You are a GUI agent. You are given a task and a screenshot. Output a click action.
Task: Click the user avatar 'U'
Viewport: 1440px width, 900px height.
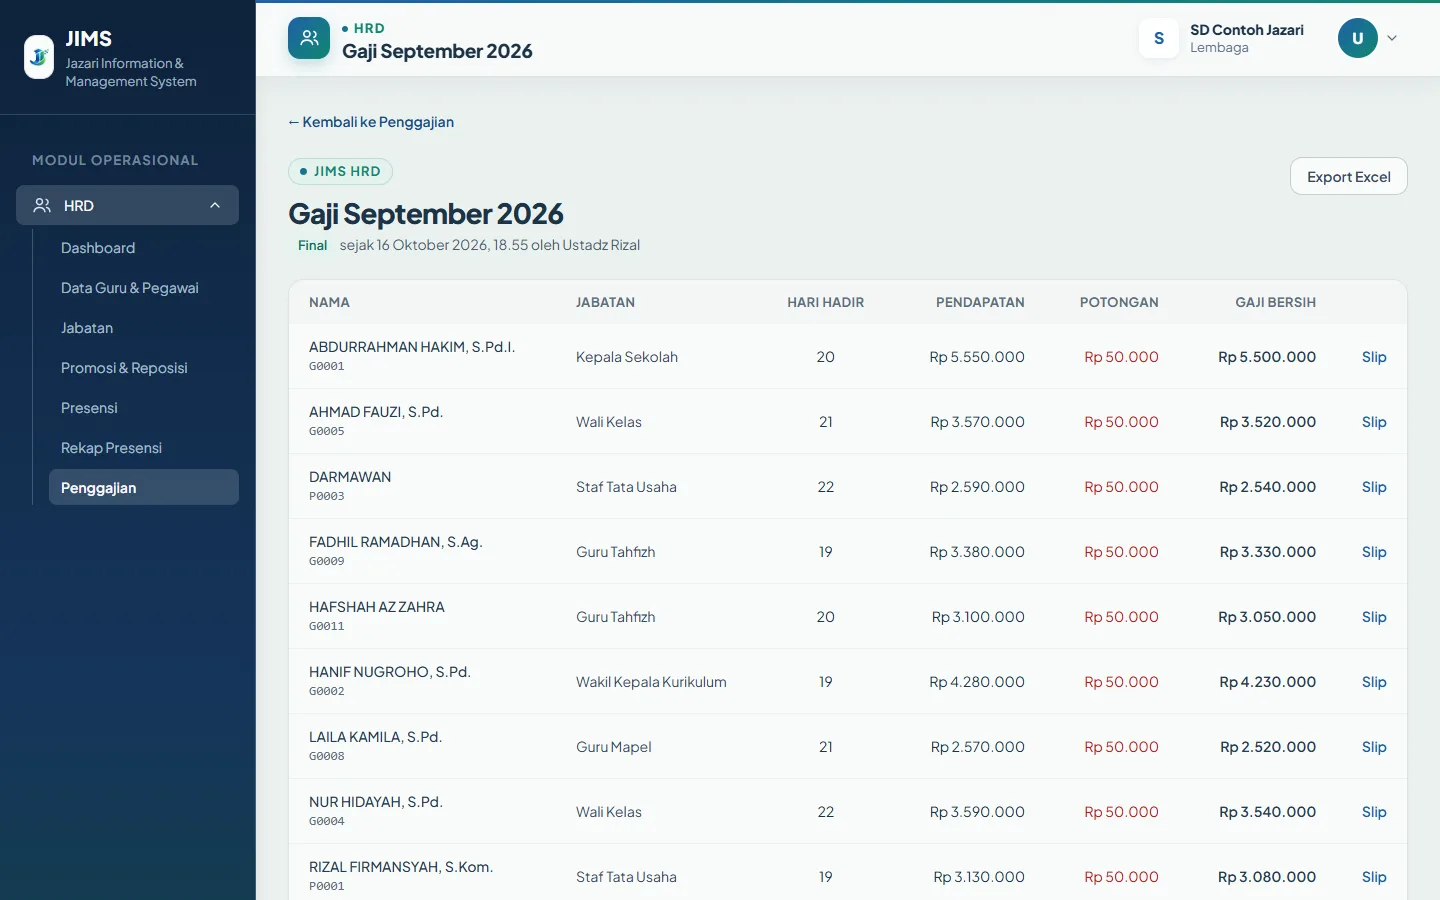(x=1358, y=38)
